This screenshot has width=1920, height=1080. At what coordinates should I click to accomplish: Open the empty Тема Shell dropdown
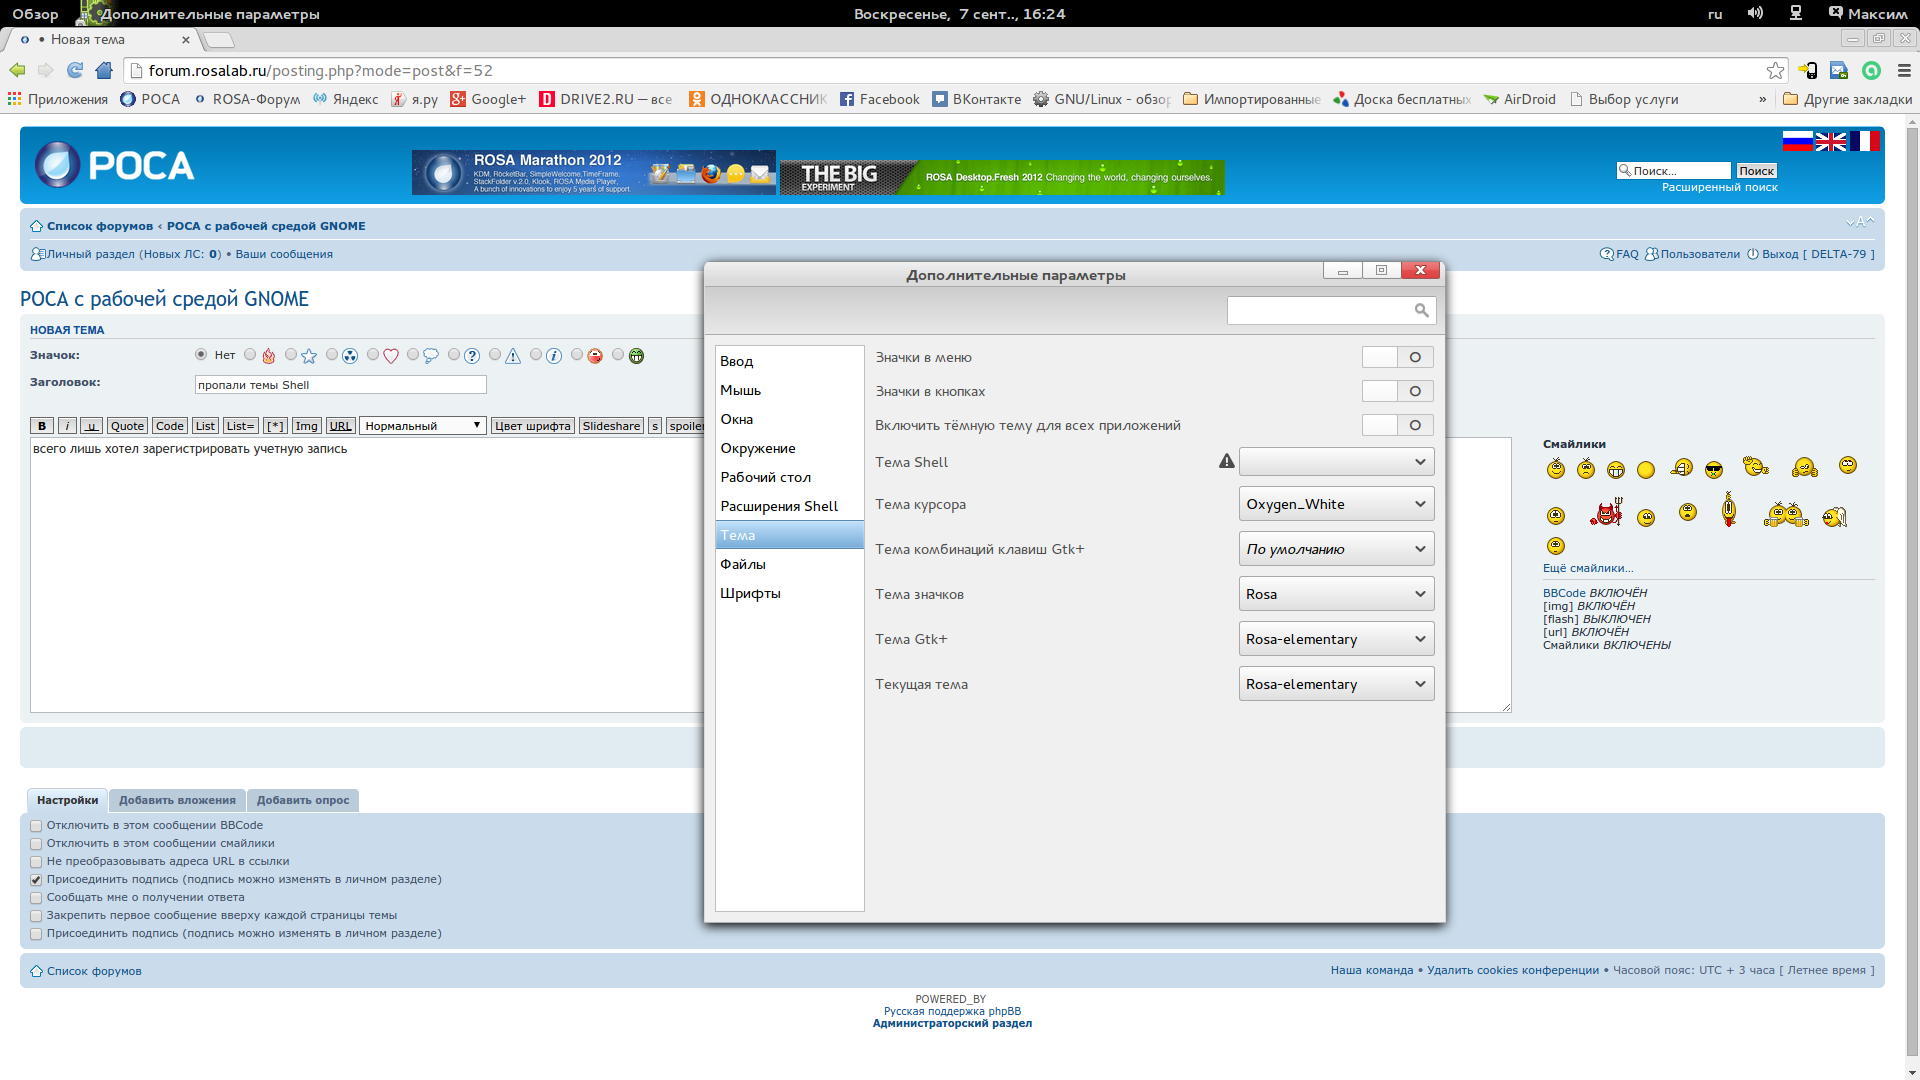click(x=1336, y=462)
